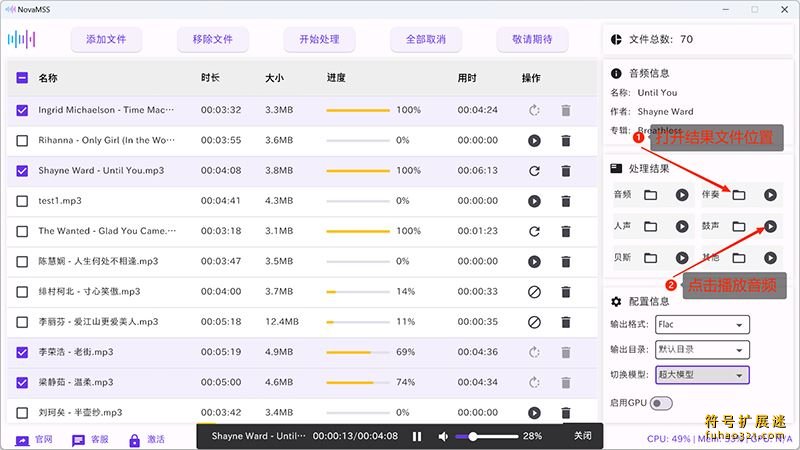Sort by the 用时 column header
This screenshot has width=800, height=450.
(467, 78)
